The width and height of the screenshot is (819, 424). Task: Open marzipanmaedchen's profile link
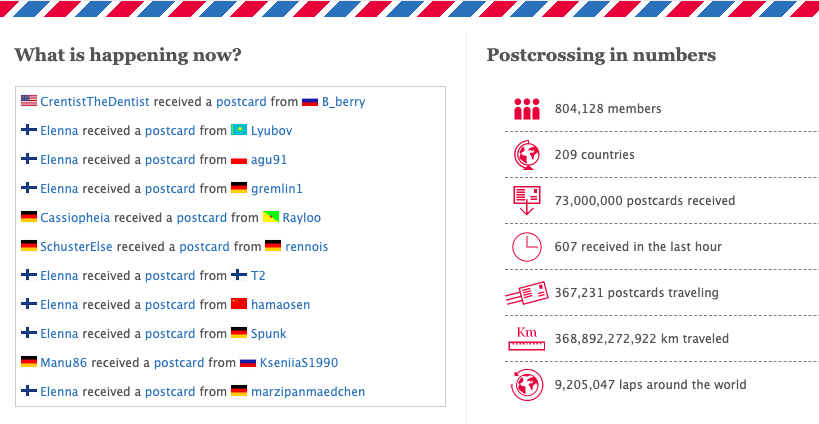(x=308, y=391)
